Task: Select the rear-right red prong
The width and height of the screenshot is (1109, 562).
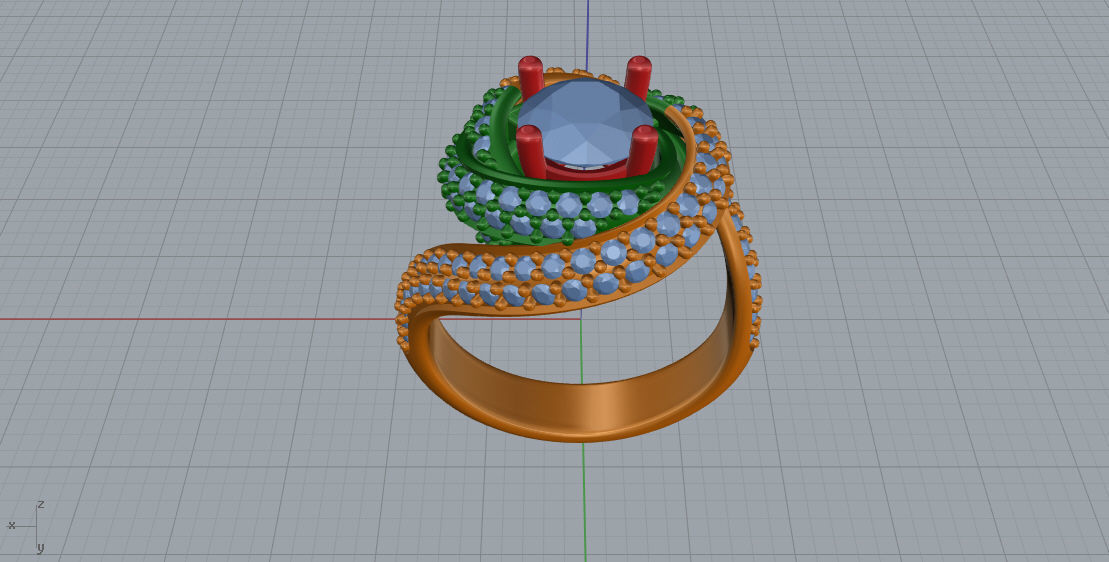Action: click(638, 76)
